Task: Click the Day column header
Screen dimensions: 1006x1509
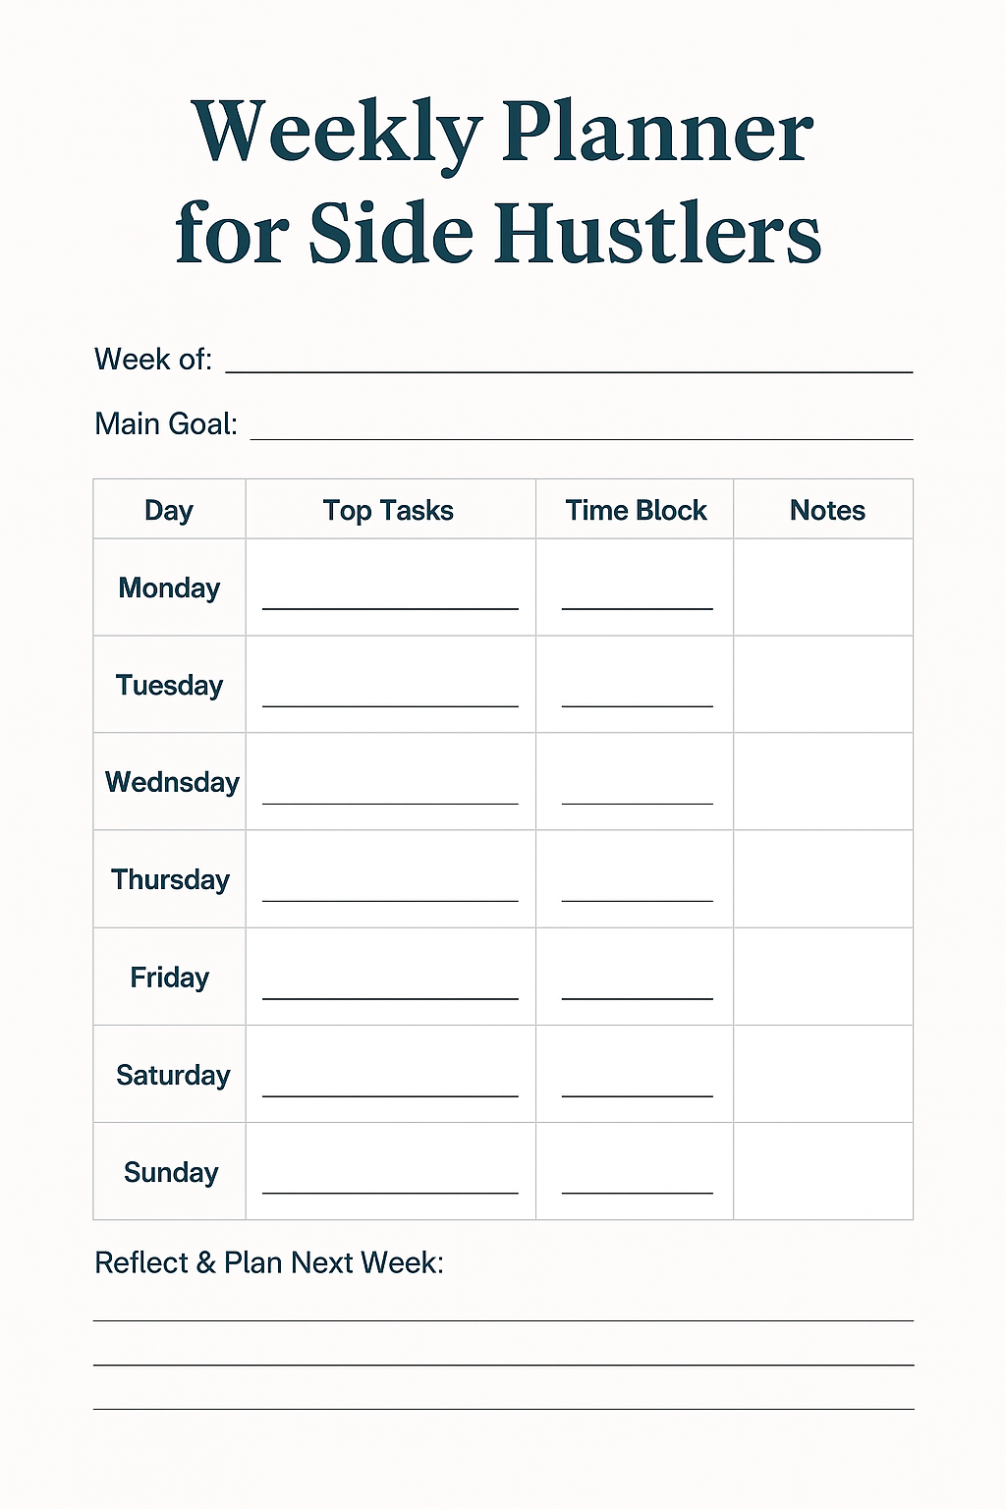Action: pos(169,510)
